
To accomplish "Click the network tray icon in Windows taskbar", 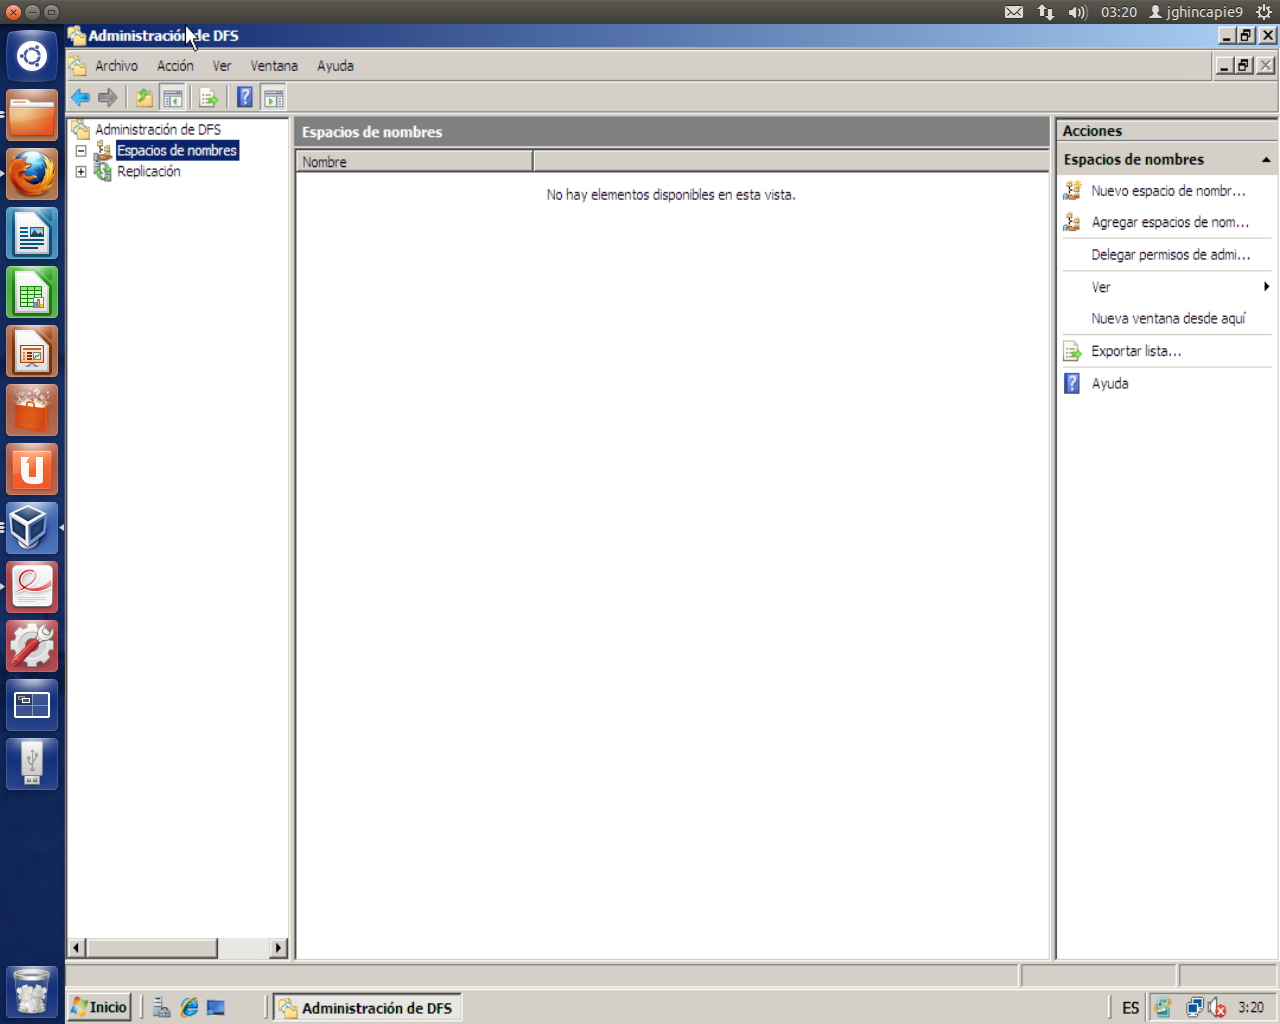I will [1194, 1008].
